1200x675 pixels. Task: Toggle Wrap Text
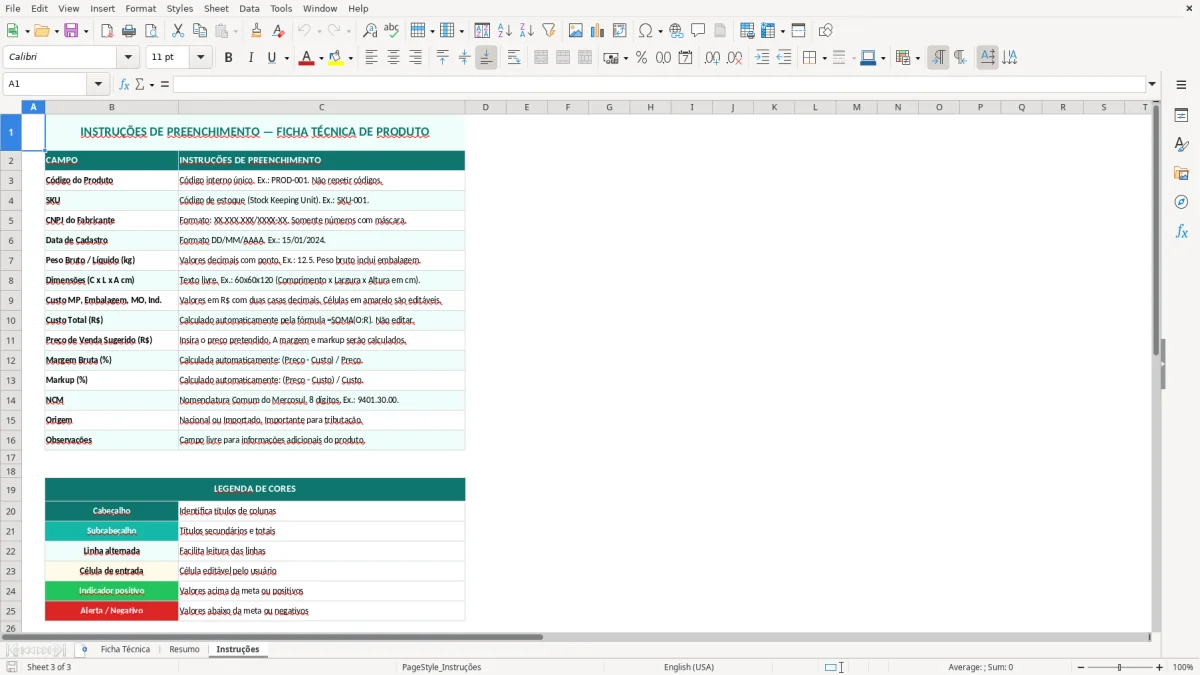[x=514, y=58]
